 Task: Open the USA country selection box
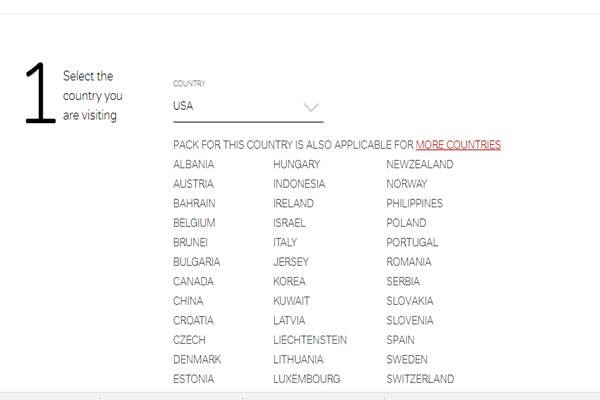[x=247, y=106]
